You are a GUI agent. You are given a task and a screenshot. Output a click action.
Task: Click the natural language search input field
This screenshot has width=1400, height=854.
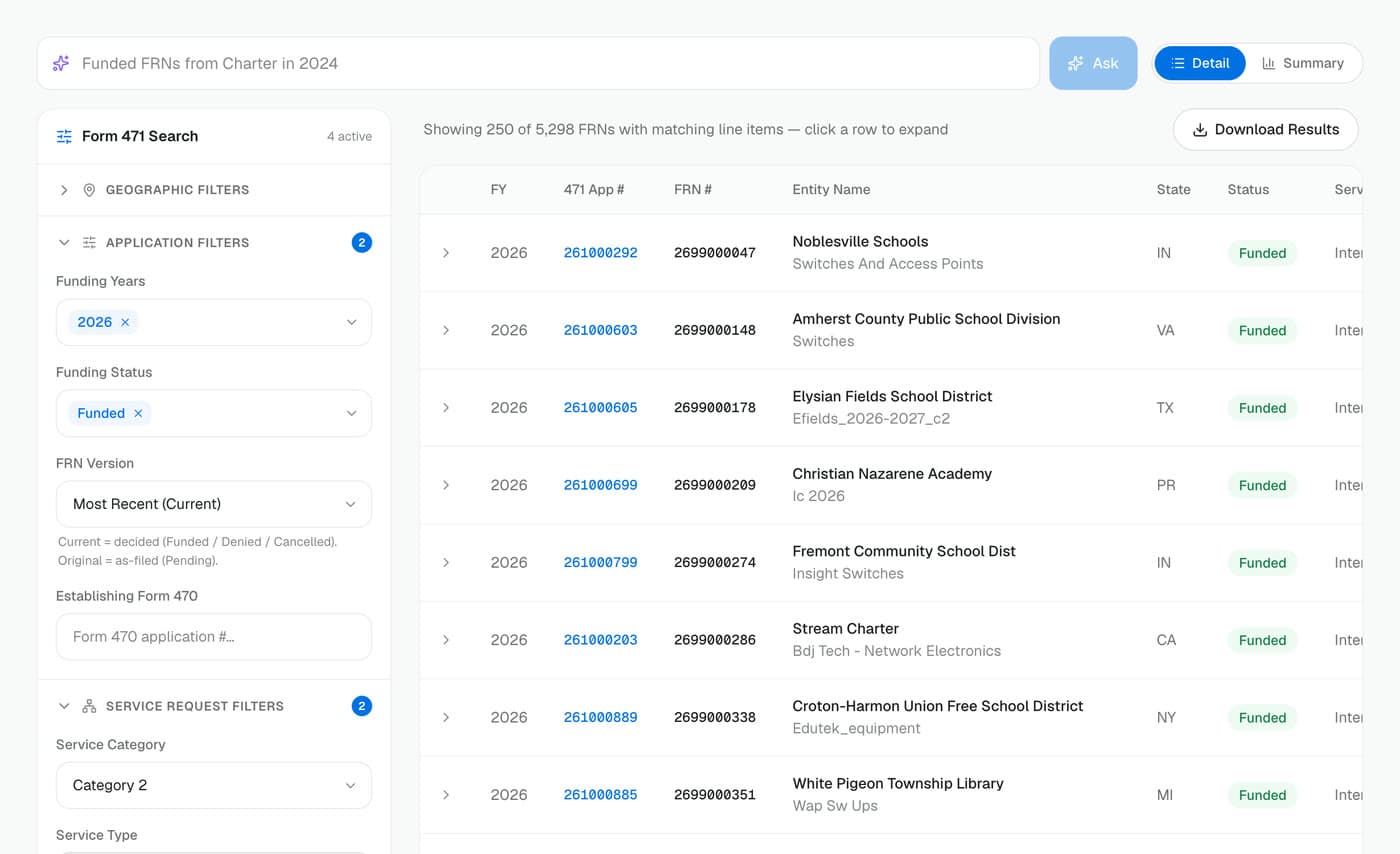coord(539,63)
